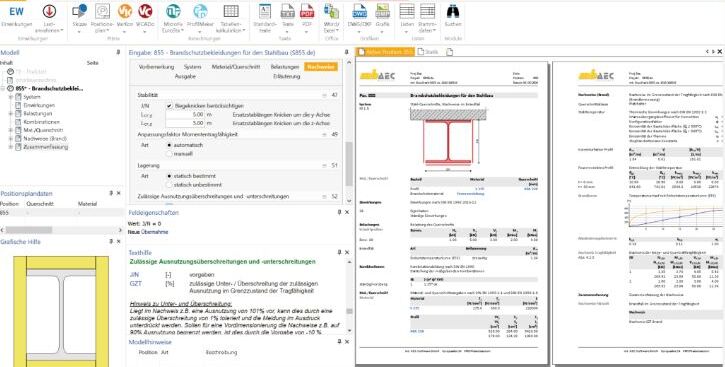The image size is (725, 367).
Task: Expand the Zusammenfassung tree node
Action: coord(11,147)
